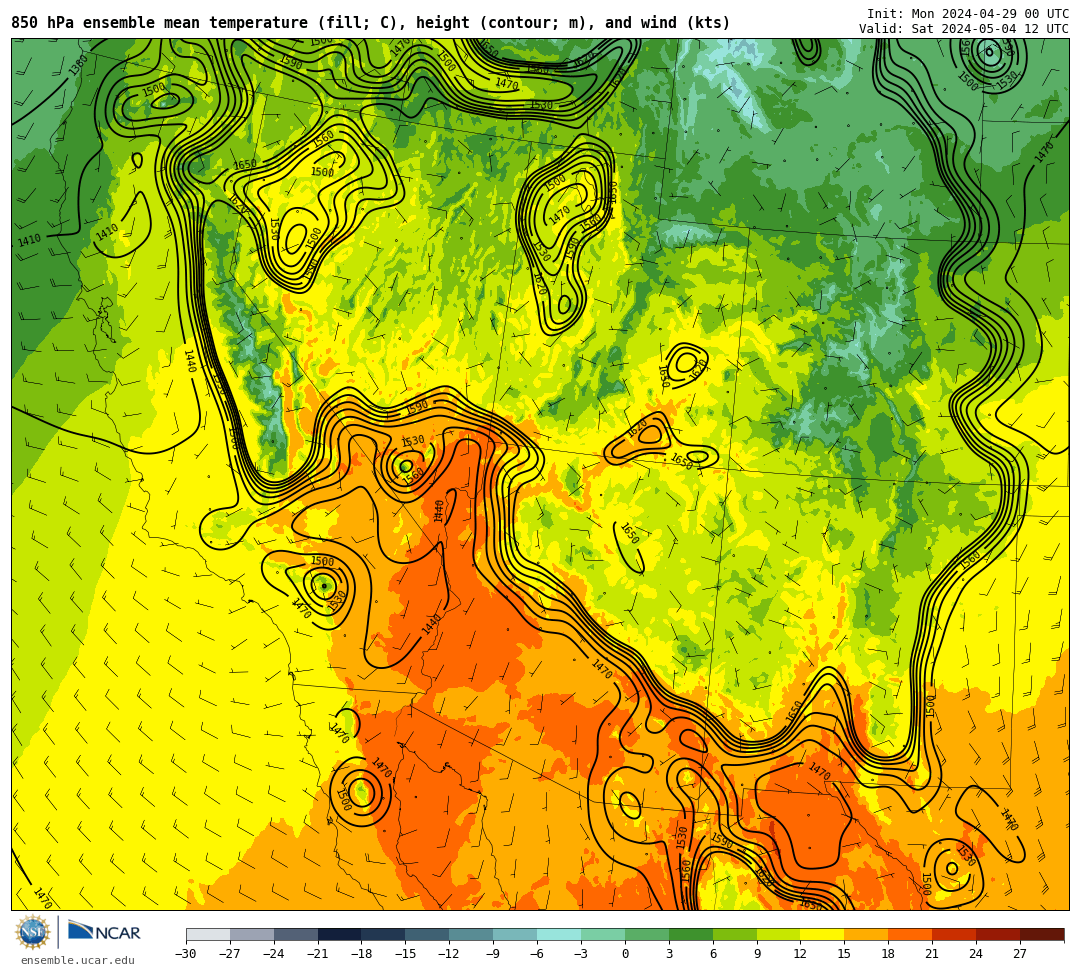Pick the aqua -6 to -3 colorbar swatch

[559, 934]
